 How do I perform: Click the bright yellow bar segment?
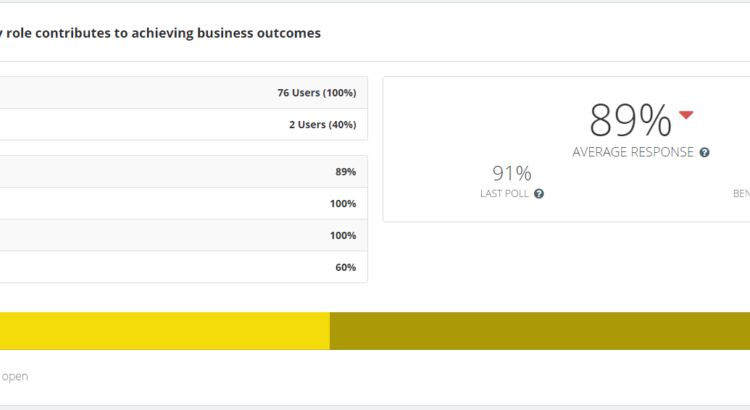(x=164, y=331)
